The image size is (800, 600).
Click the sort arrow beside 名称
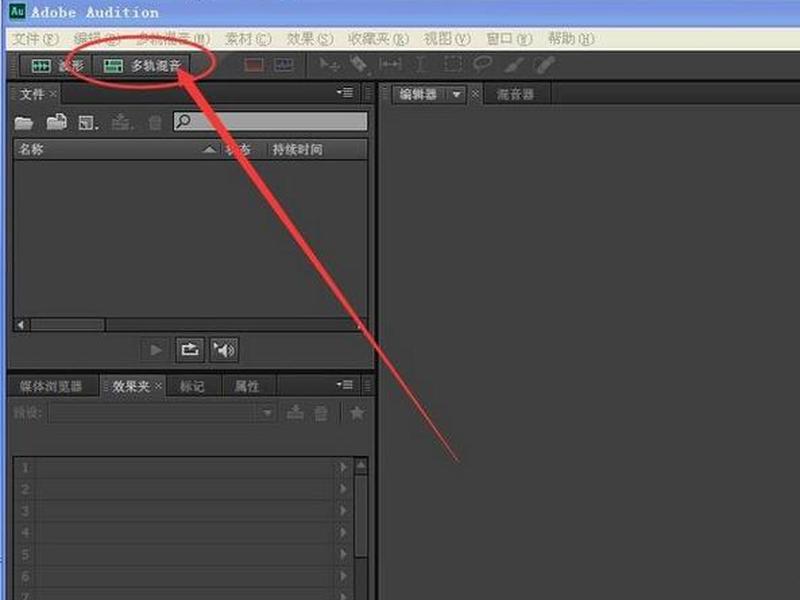click(209, 149)
